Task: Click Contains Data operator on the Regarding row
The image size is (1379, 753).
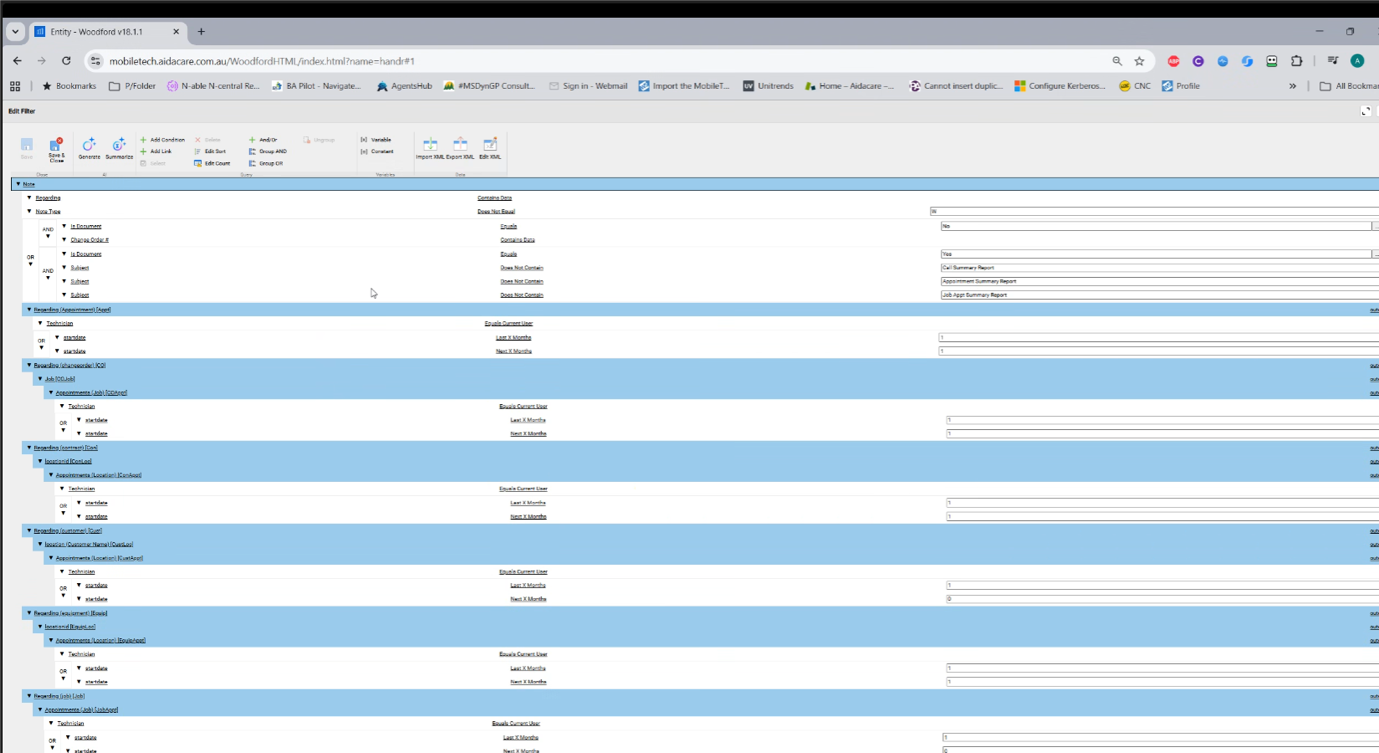Action: [x=495, y=198]
